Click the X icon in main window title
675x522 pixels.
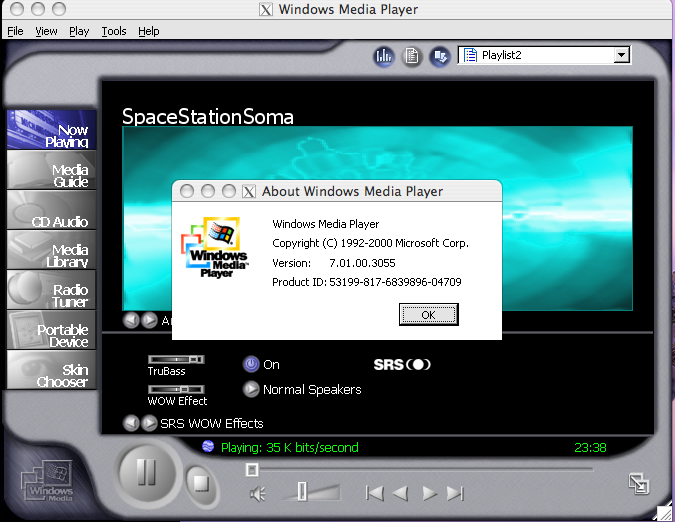pyautogui.click(x=266, y=9)
